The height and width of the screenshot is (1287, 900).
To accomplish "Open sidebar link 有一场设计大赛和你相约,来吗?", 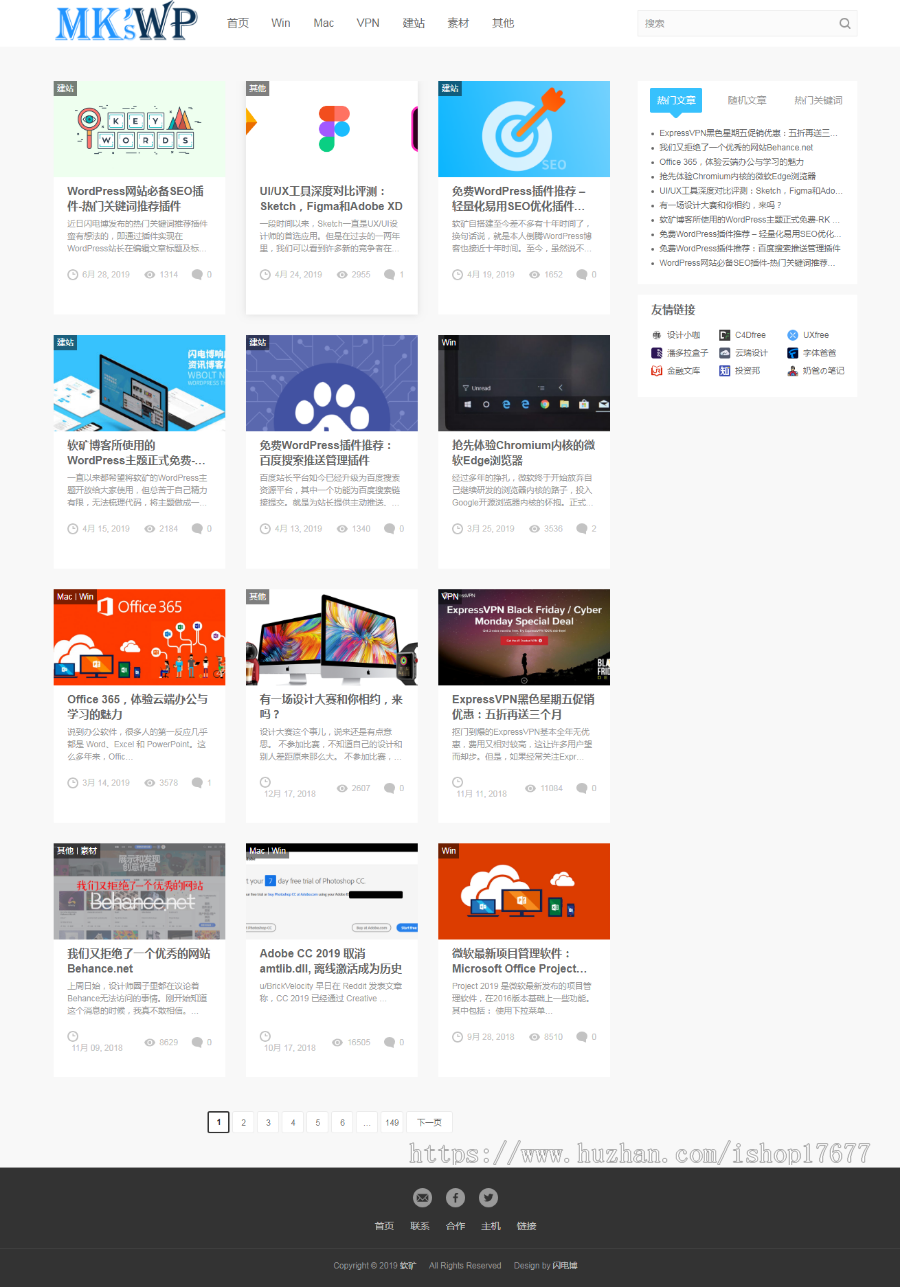I will (x=720, y=205).
